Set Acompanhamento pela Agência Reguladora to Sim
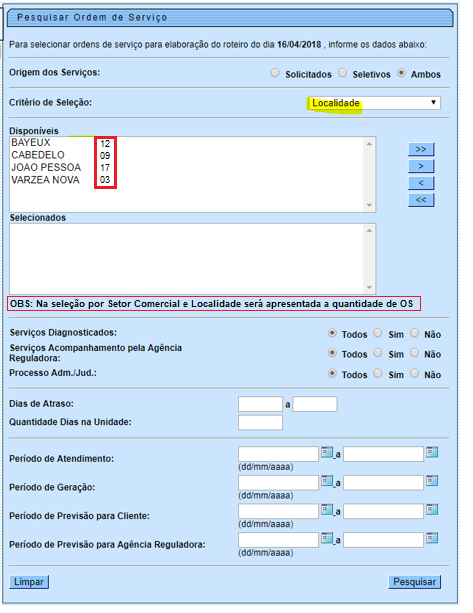This screenshot has height=613, width=473. 378,353
